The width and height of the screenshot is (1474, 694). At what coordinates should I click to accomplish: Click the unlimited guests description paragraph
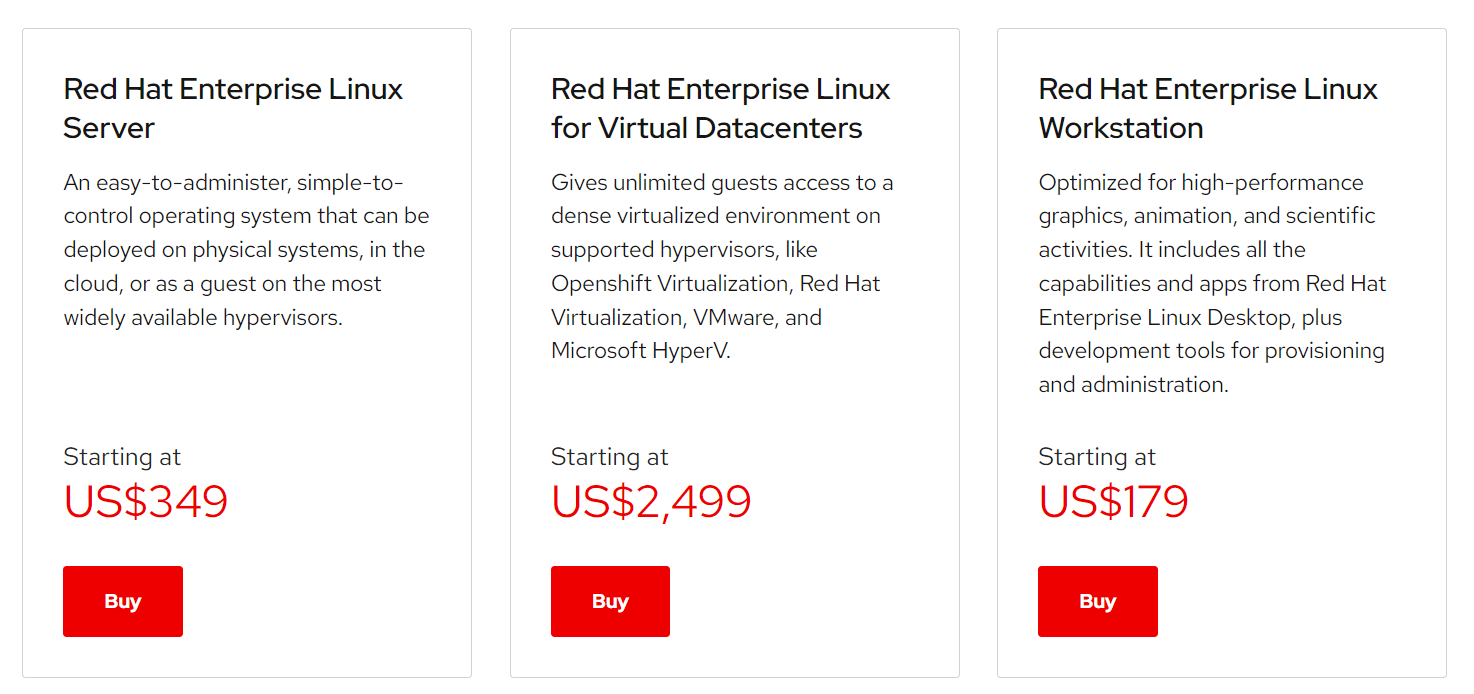coord(722,266)
